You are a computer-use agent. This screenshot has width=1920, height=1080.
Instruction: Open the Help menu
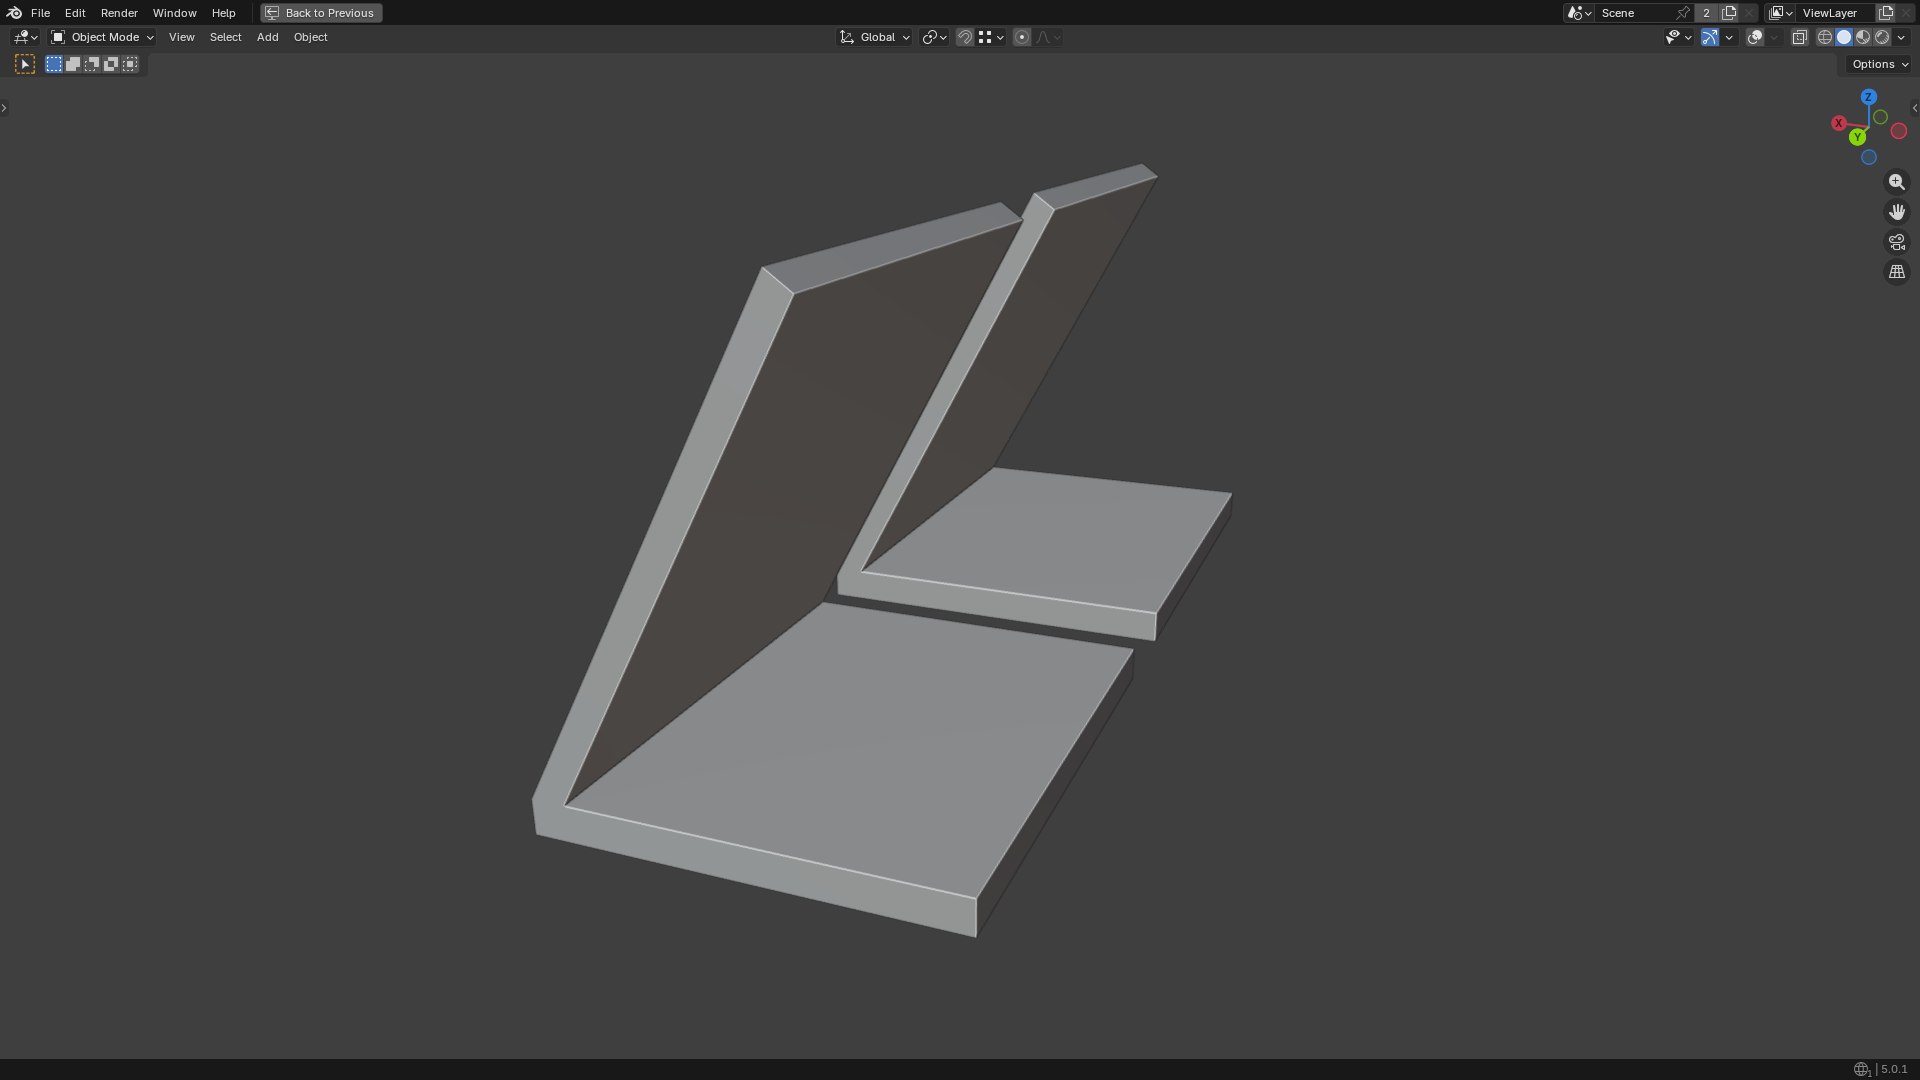point(223,13)
